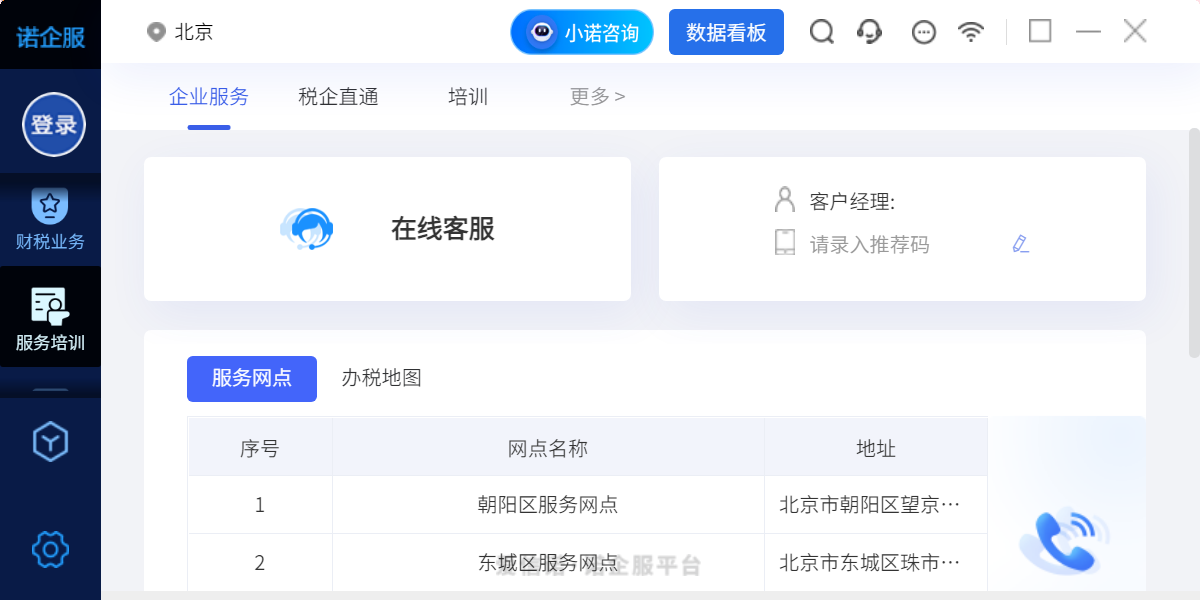Viewport: 1200px width, 600px height.
Task: Open the 数据看板 dashboard
Action: coord(726,31)
